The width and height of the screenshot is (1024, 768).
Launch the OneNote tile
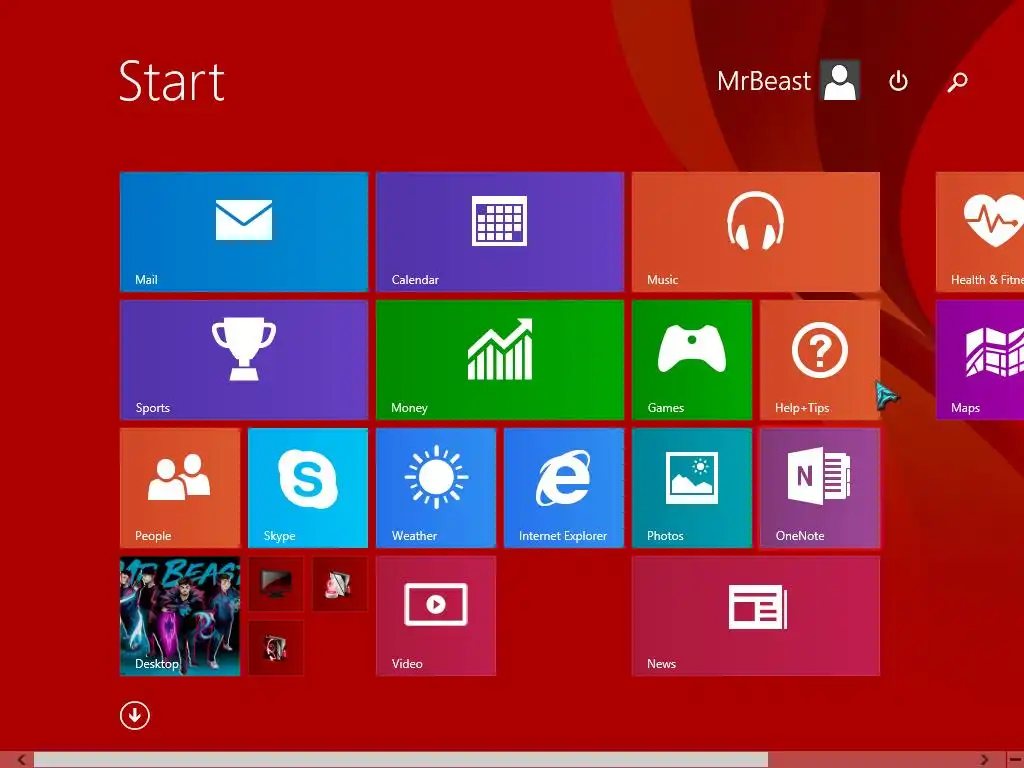pyautogui.click(x=820, y=488)
